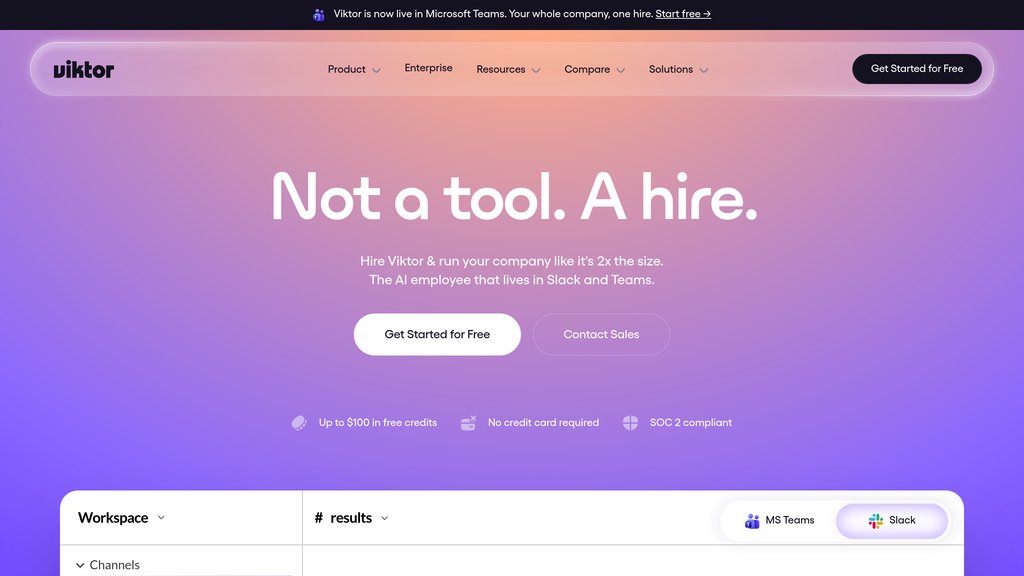Click the 'SOC 2 compliant' text
The width and height of the screenshot is (1024, 576).
pyautogui.click(x=691, y=423)
